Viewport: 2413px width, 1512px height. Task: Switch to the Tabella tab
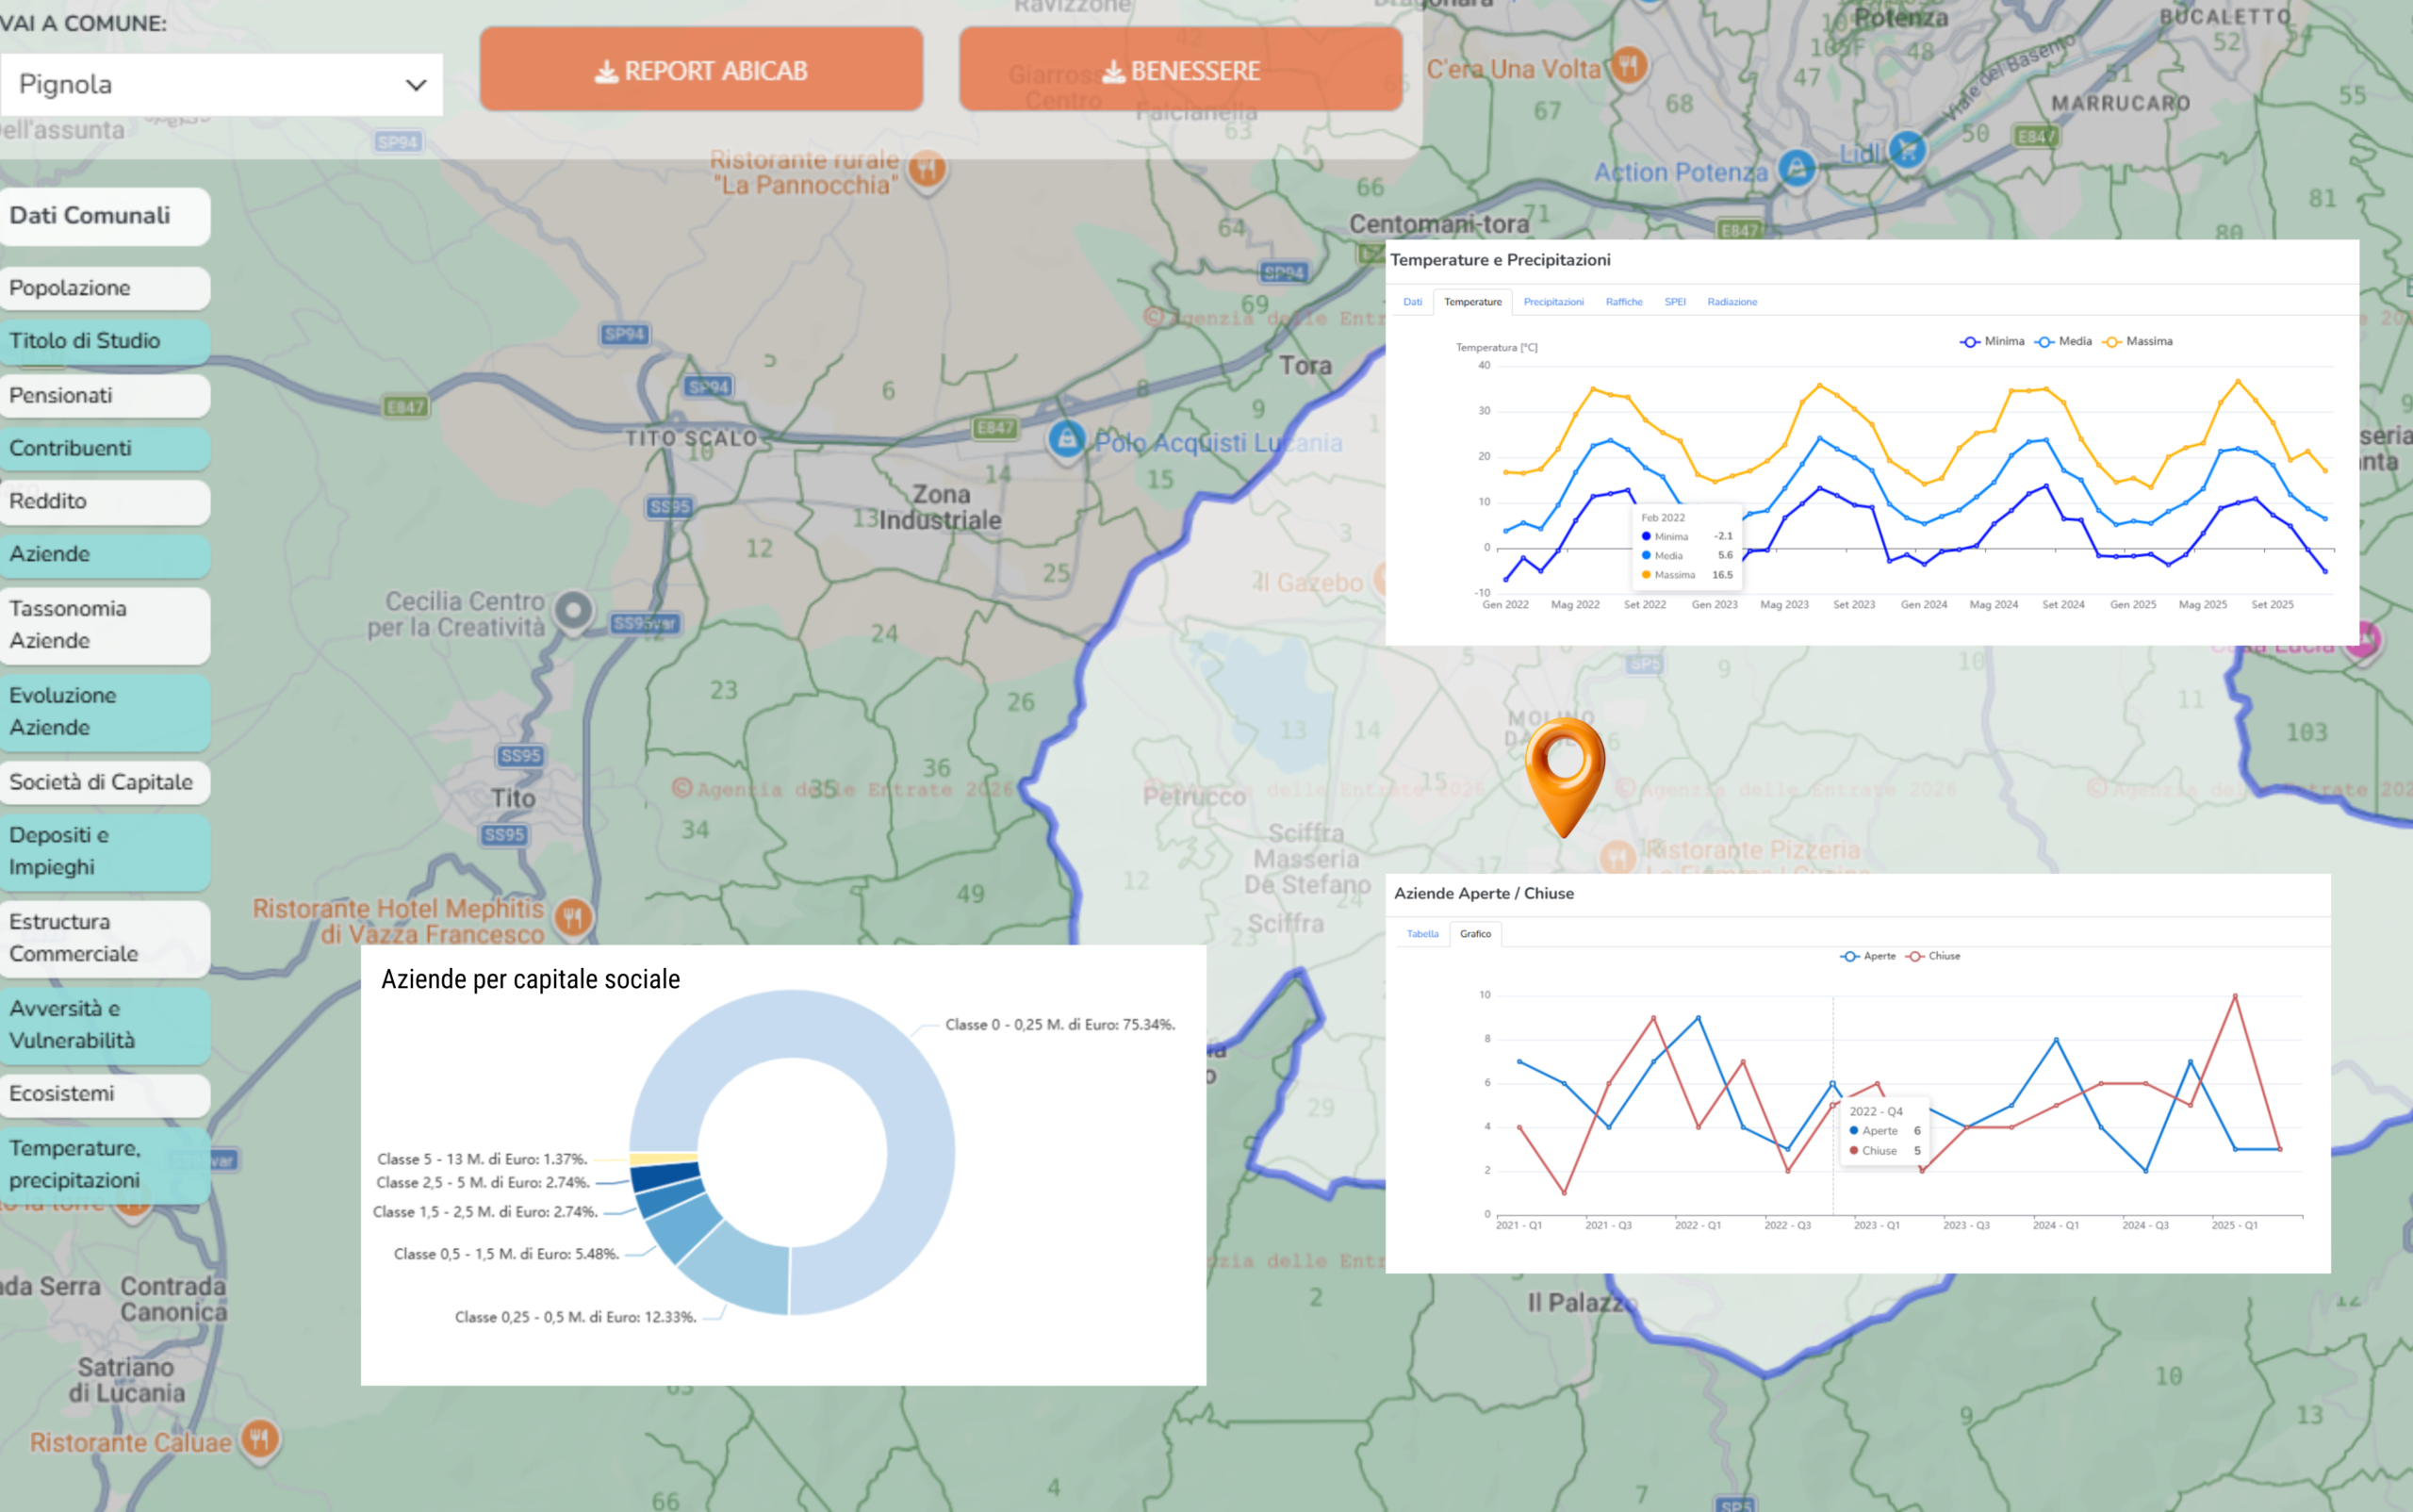coord(1422,934)
